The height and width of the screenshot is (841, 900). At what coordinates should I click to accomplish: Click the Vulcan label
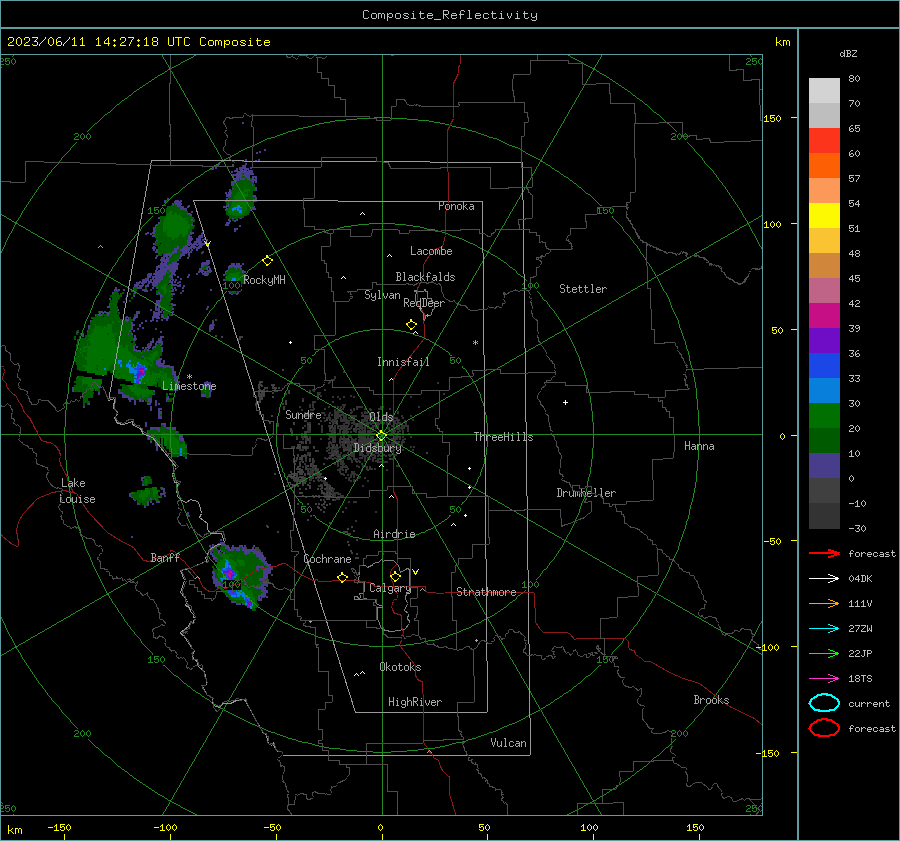[x=508, y=743]
